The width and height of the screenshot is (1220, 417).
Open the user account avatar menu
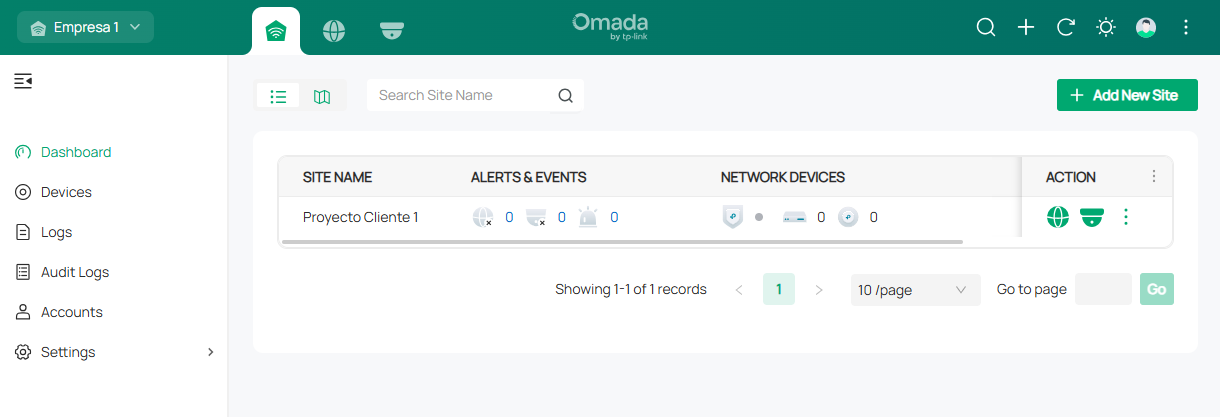pos(1146,27)
